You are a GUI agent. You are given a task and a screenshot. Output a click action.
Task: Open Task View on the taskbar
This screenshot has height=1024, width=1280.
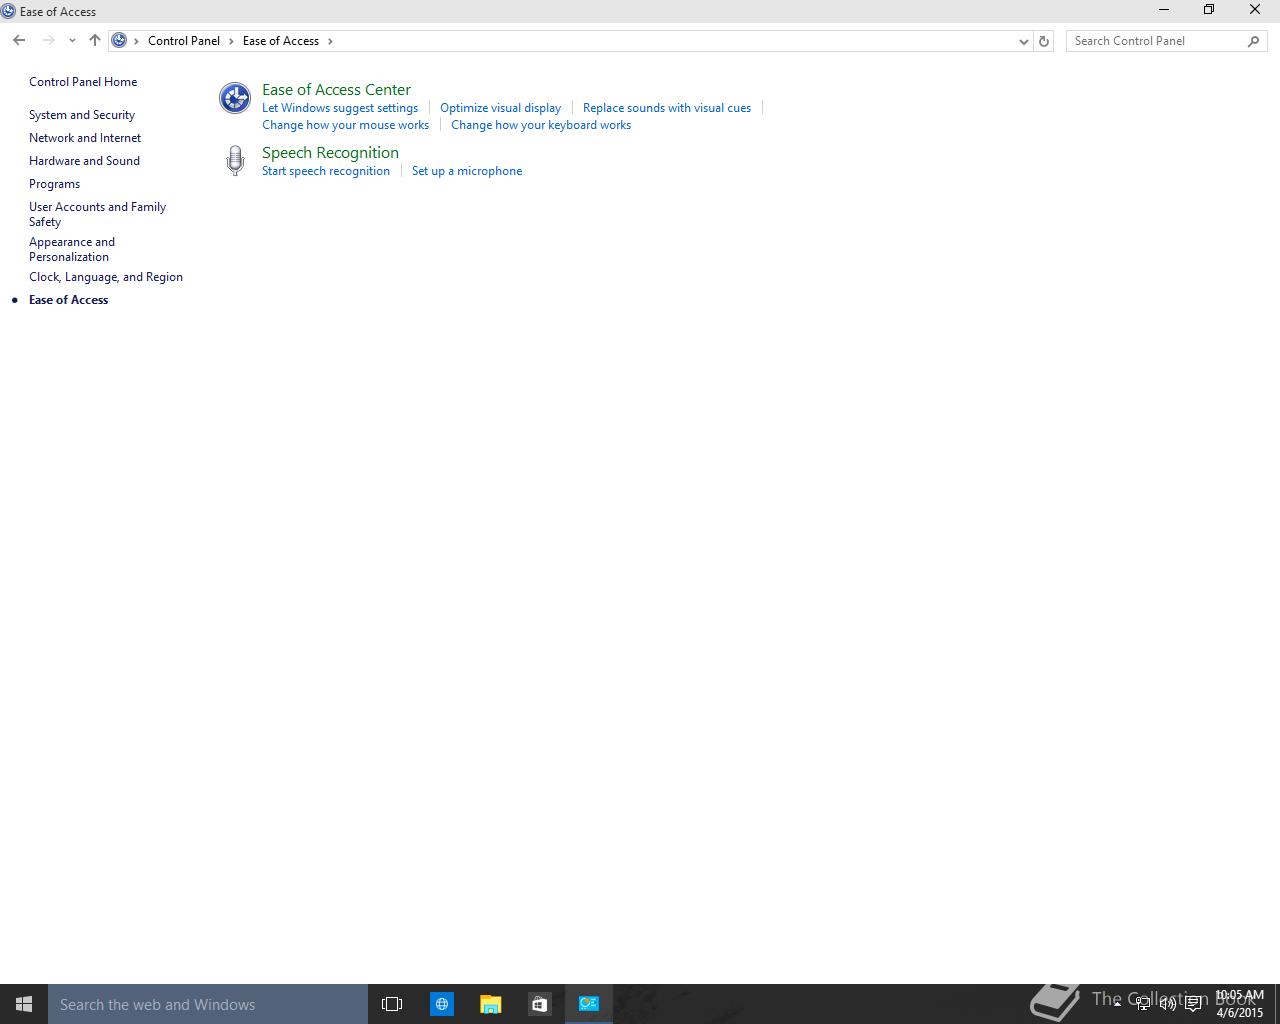click(392, 1004)
